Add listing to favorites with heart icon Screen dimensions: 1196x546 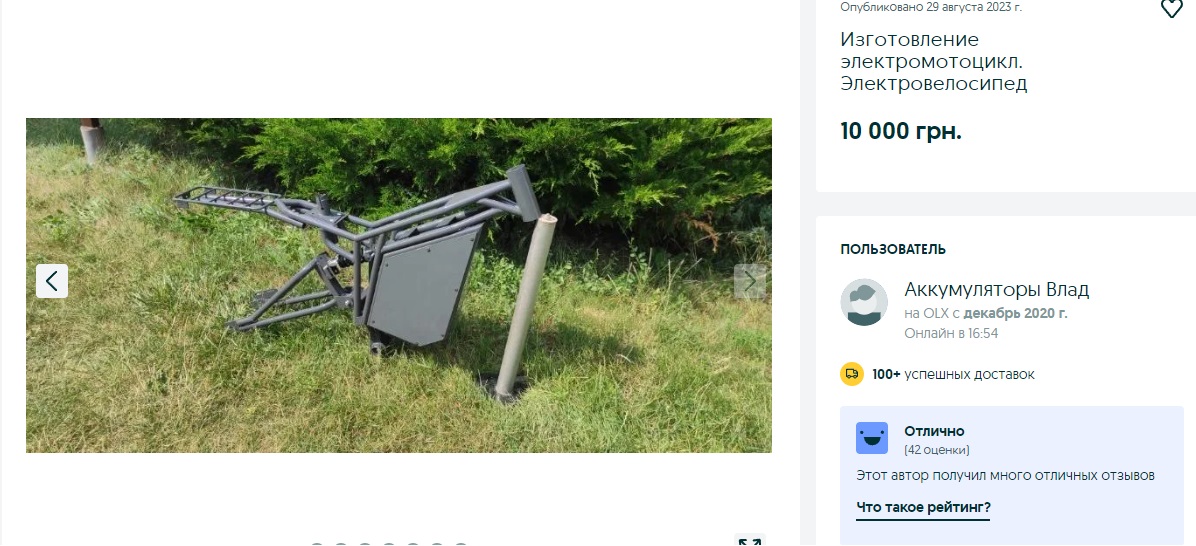coord(1171,8)
